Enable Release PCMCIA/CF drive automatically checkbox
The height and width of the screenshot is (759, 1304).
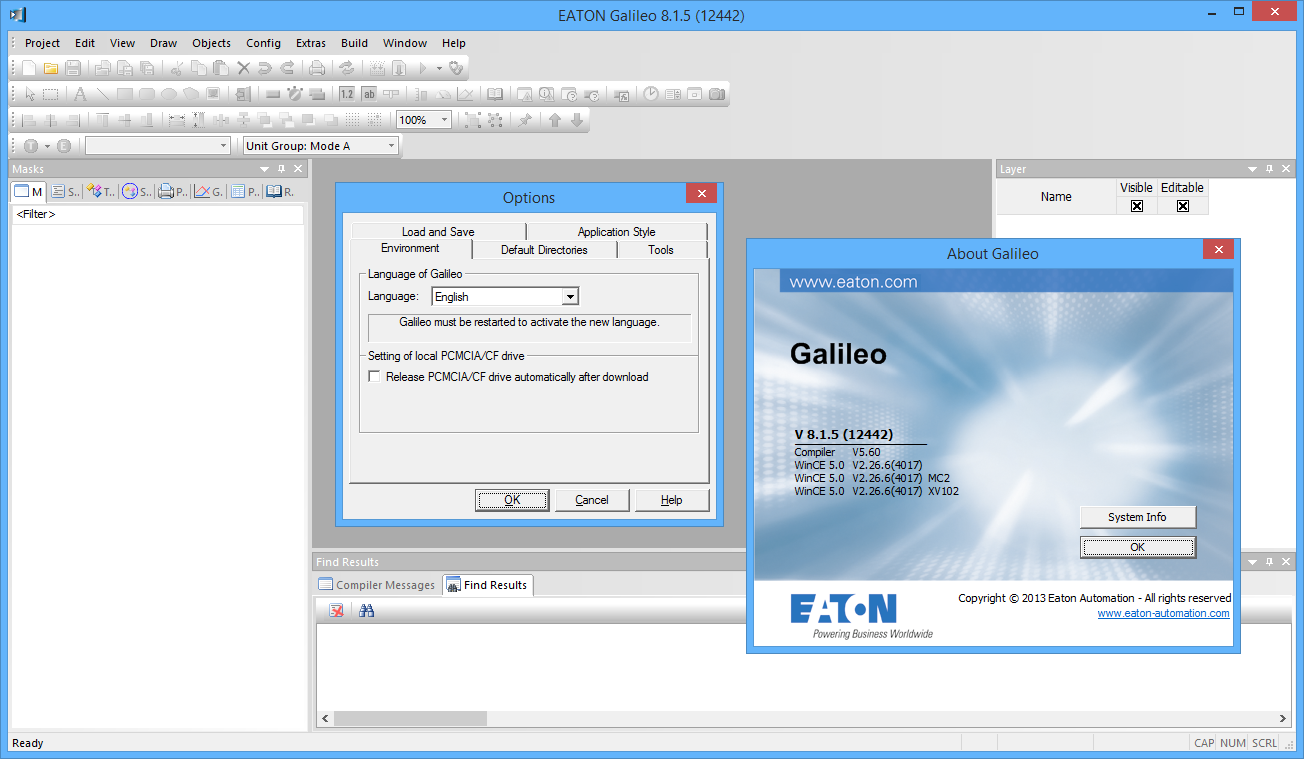(x=374, y=377)
